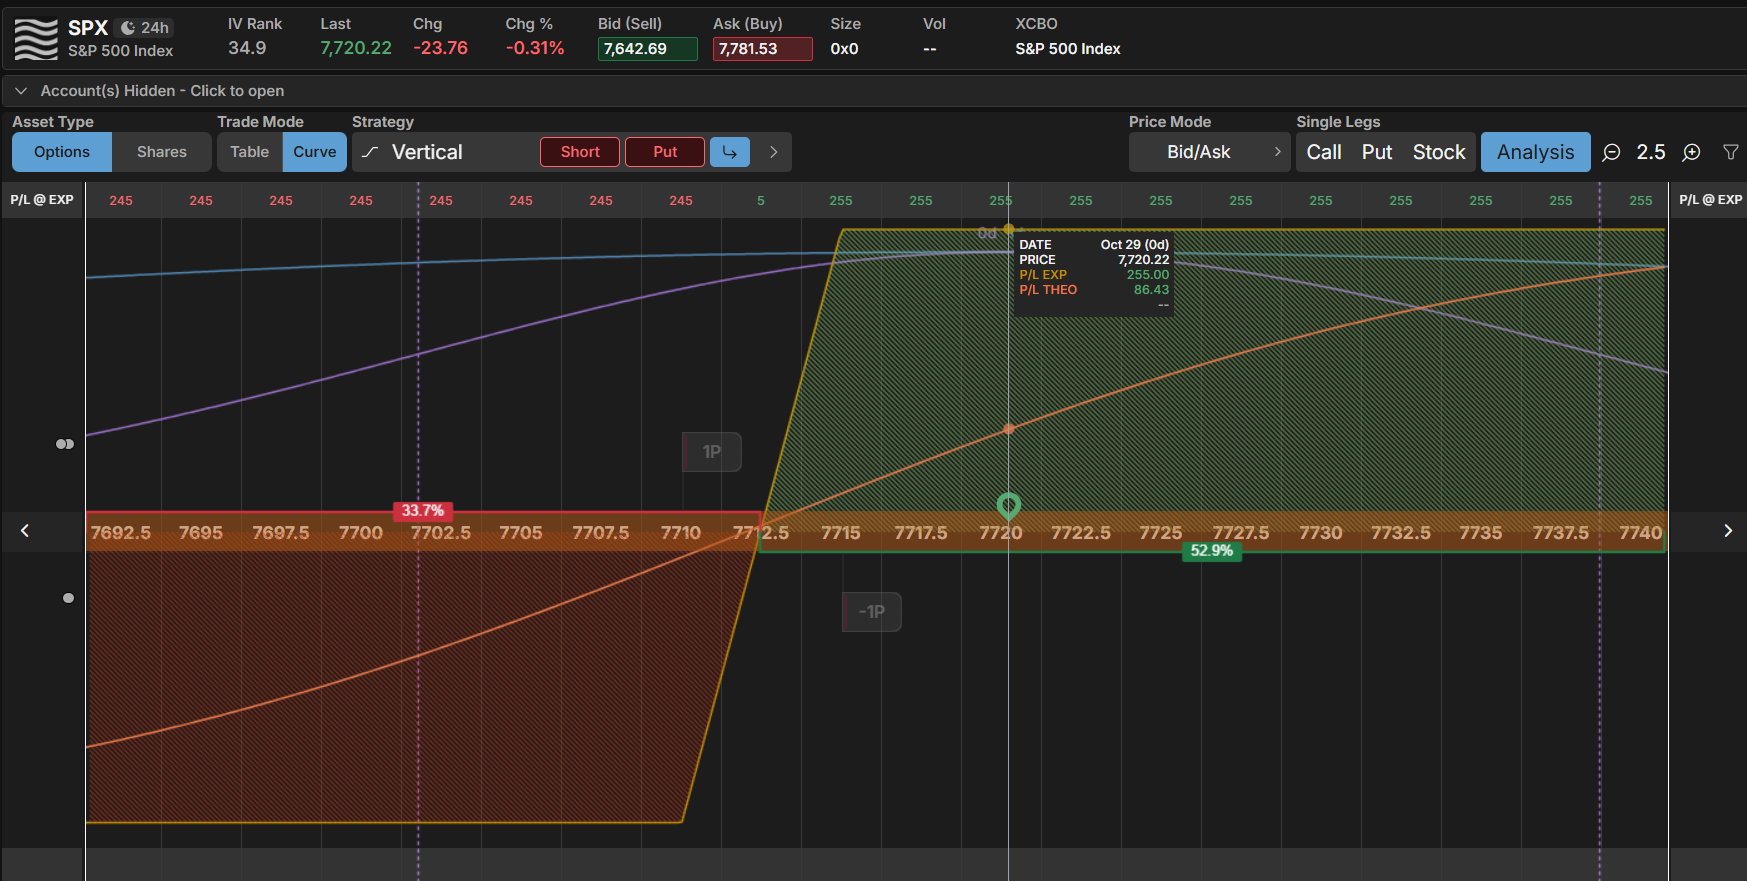Open the Analysis view
The height and width of the screenshot is (881, 1747).
click(1536, 152)
